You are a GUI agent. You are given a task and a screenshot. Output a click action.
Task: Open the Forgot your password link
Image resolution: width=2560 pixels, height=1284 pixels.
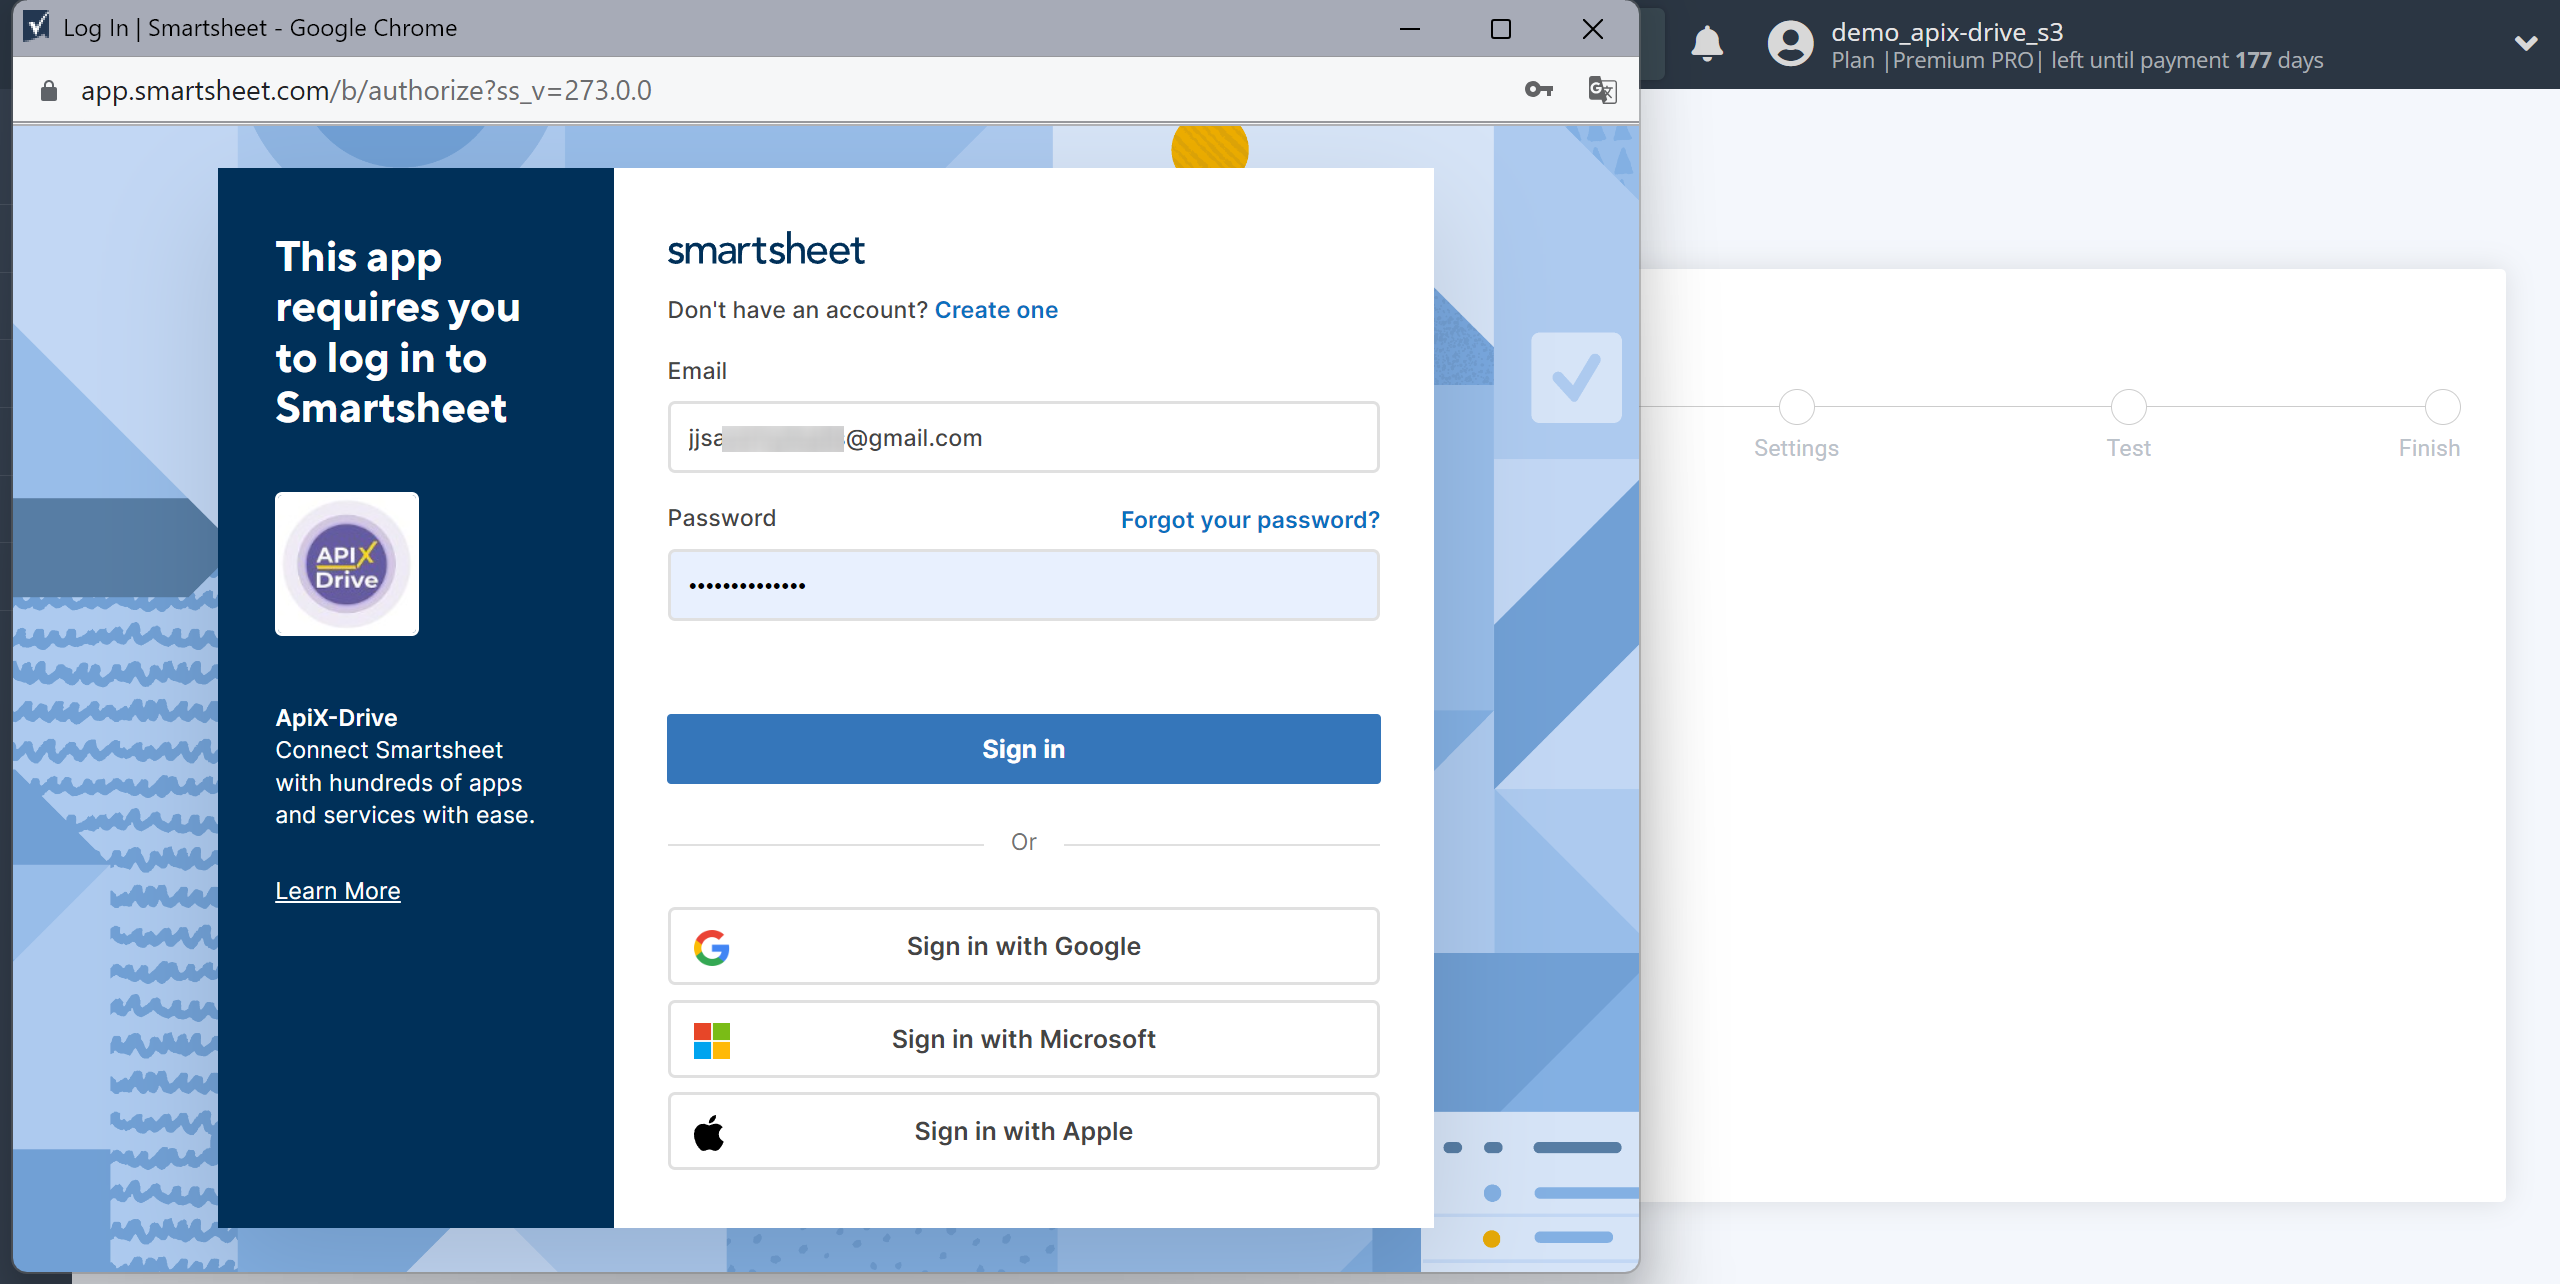(1250, 520)
